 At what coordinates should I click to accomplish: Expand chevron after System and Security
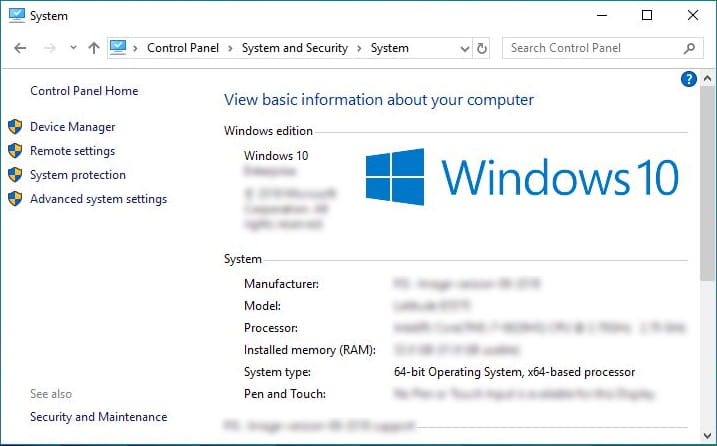(359, 48)
